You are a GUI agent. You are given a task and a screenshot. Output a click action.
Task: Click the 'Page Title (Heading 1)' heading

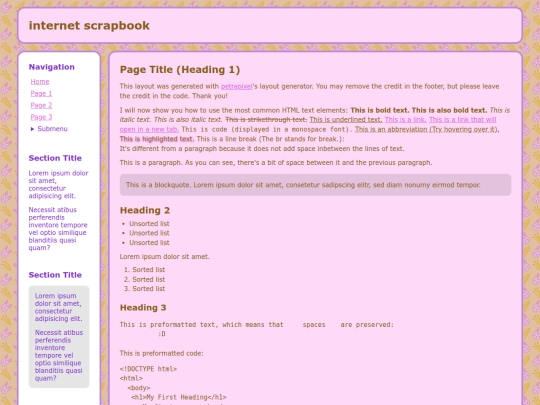click(x=180, y=70)
